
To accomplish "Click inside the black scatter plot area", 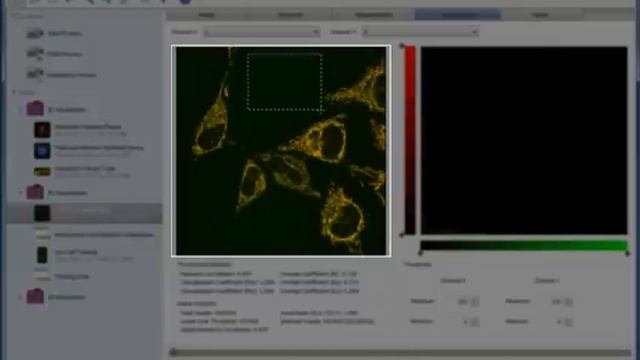I will (x=524, y=140).
